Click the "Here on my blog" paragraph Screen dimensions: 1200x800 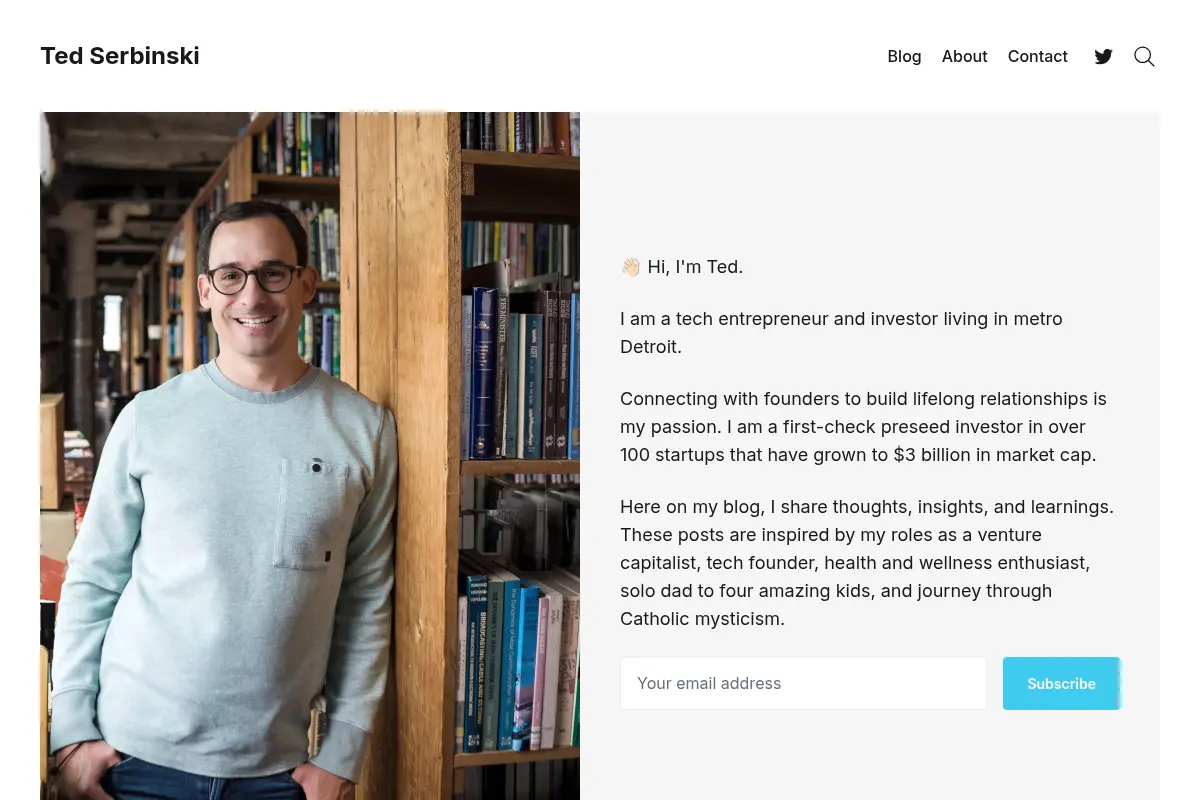867,563
